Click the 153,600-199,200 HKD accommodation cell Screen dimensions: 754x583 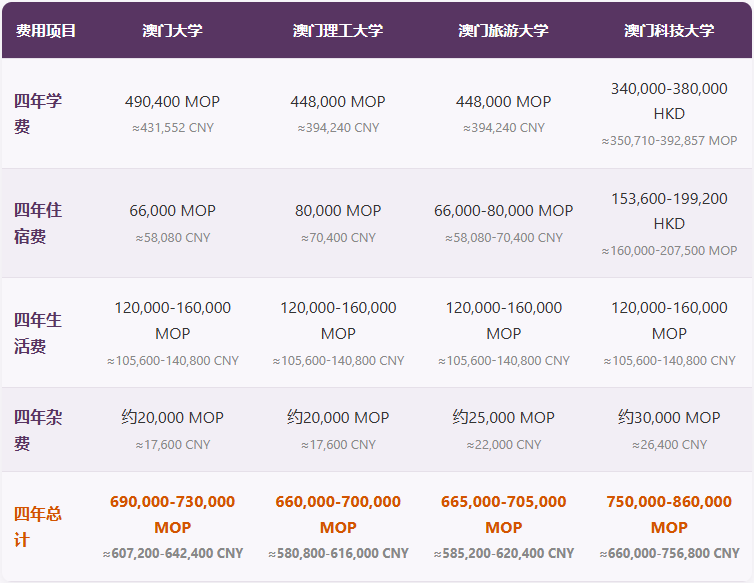pyautogui.click(x=669, y=211)
